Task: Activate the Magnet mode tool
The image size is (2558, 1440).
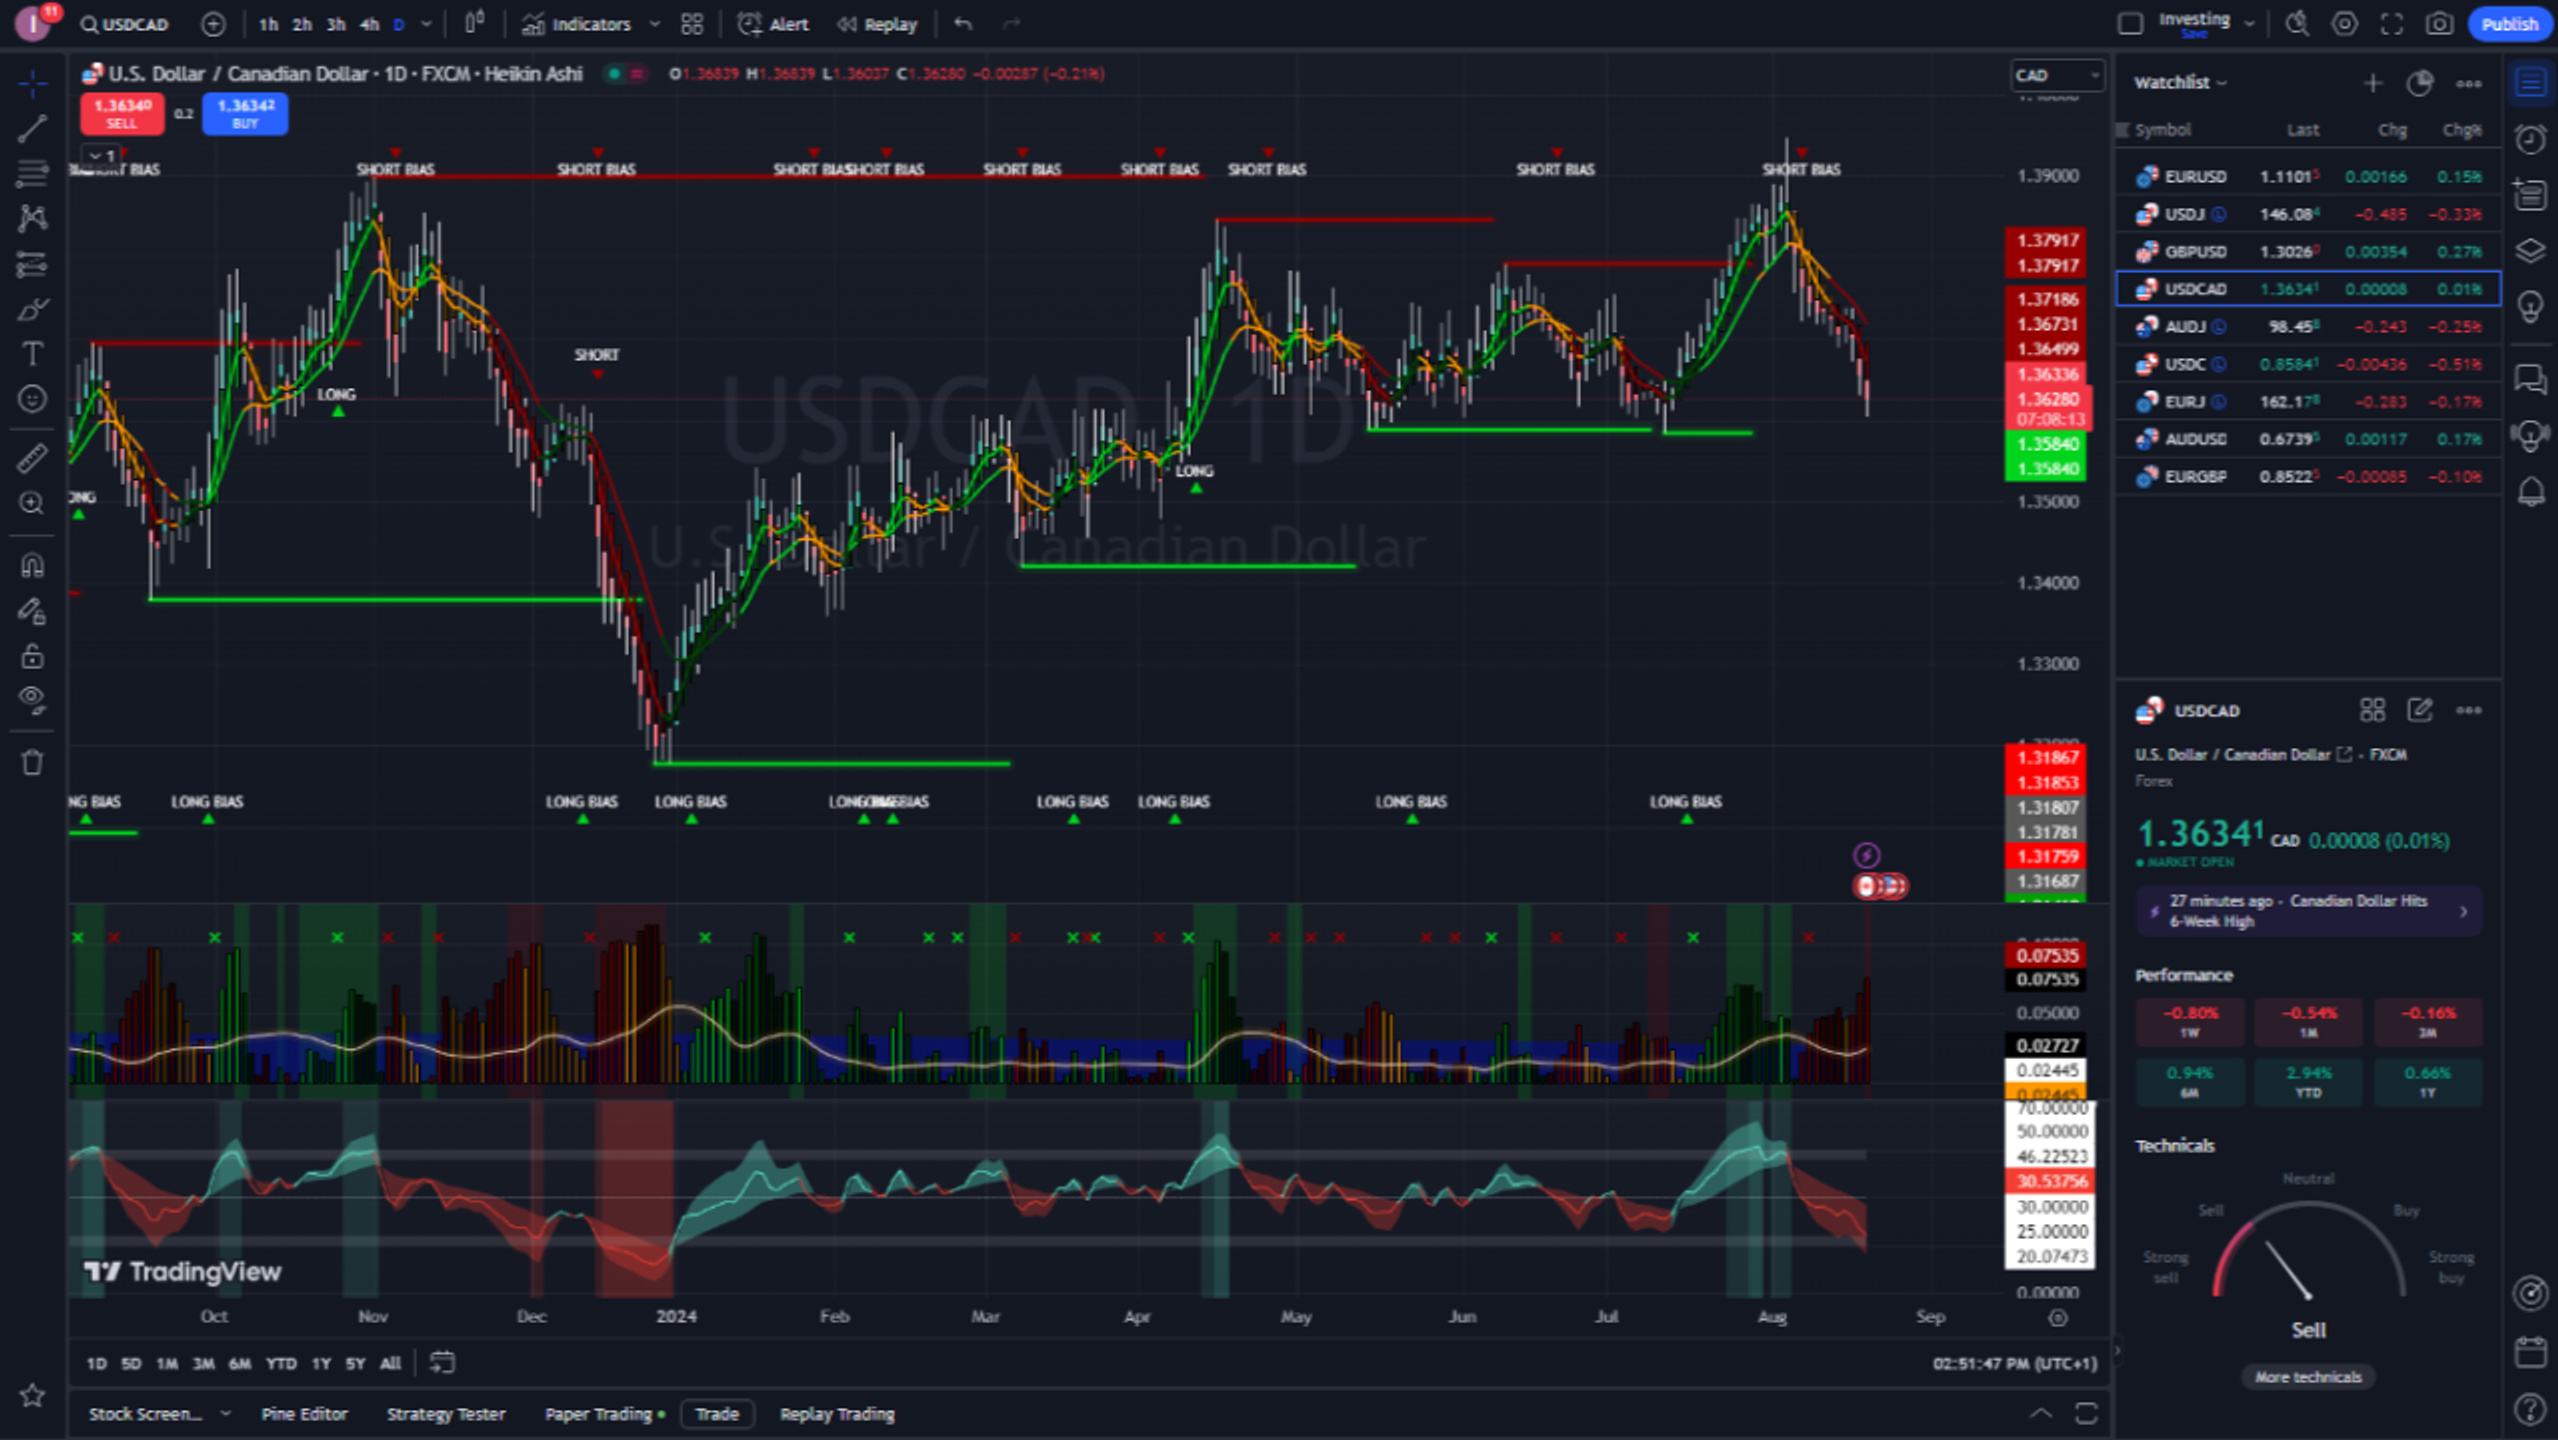Action: [32, 566]
